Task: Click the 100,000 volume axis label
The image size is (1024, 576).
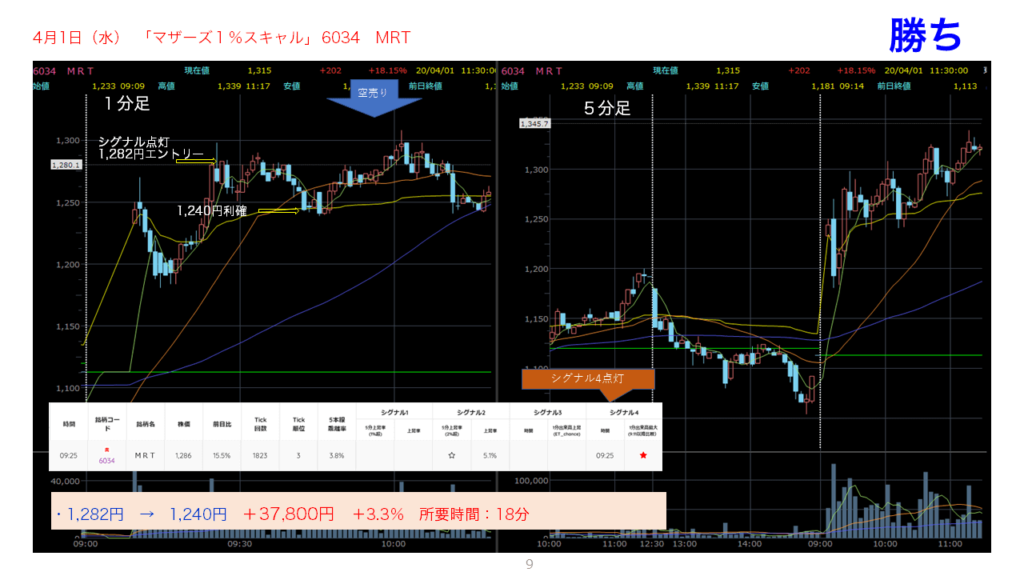Action: point(531,481)
